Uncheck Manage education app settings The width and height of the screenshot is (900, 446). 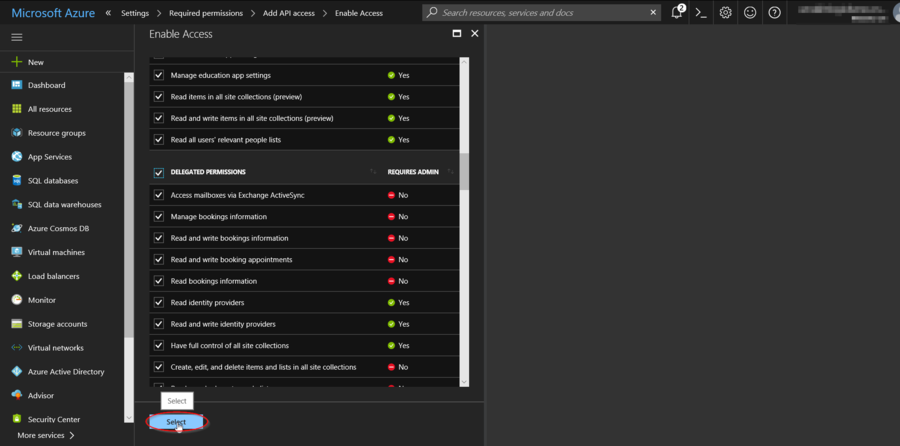[159, 76]
